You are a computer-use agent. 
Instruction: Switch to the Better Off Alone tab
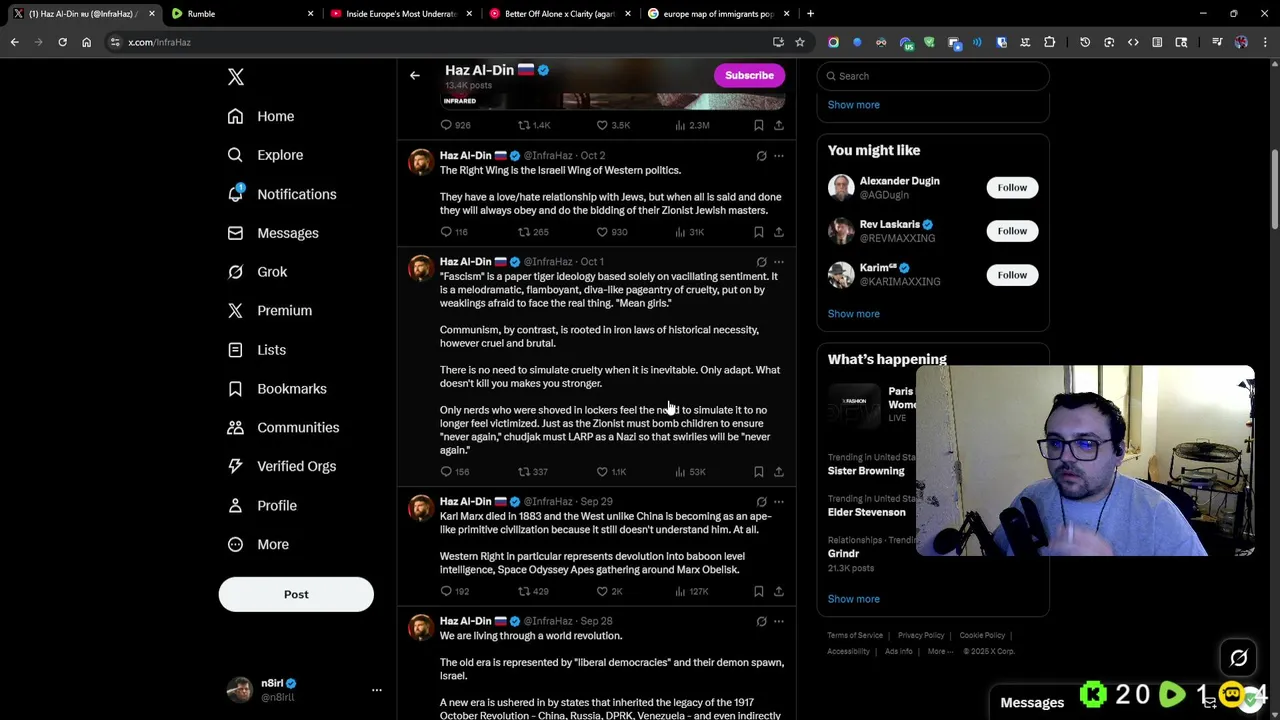560,14
